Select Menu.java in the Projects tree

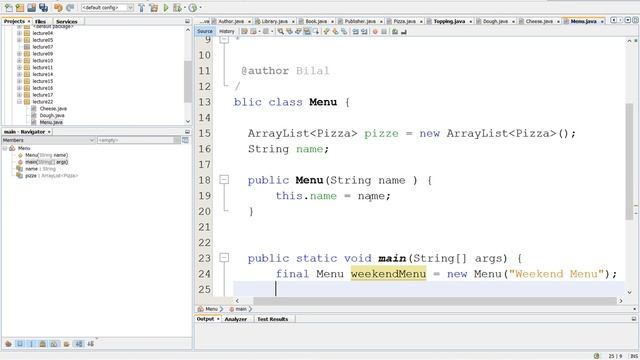51,122
